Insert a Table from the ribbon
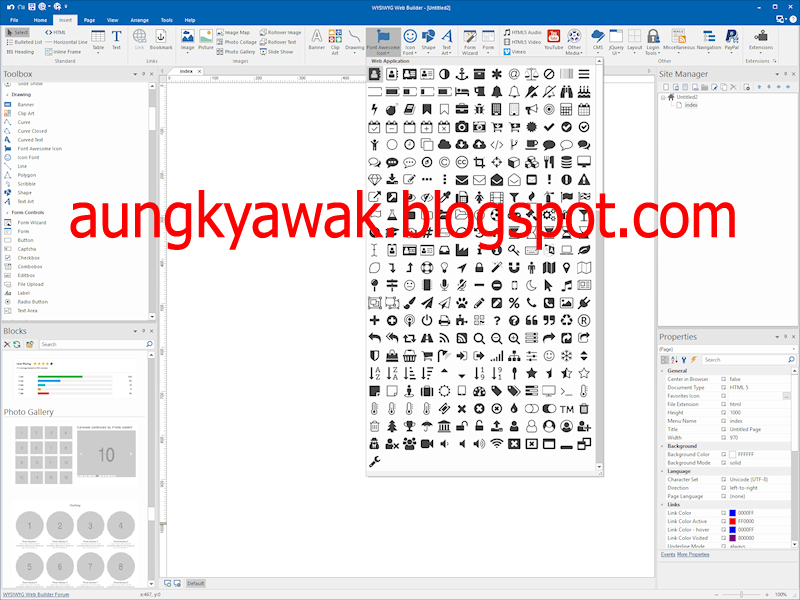This screenshot has height=600, width=800. (98, 40)
